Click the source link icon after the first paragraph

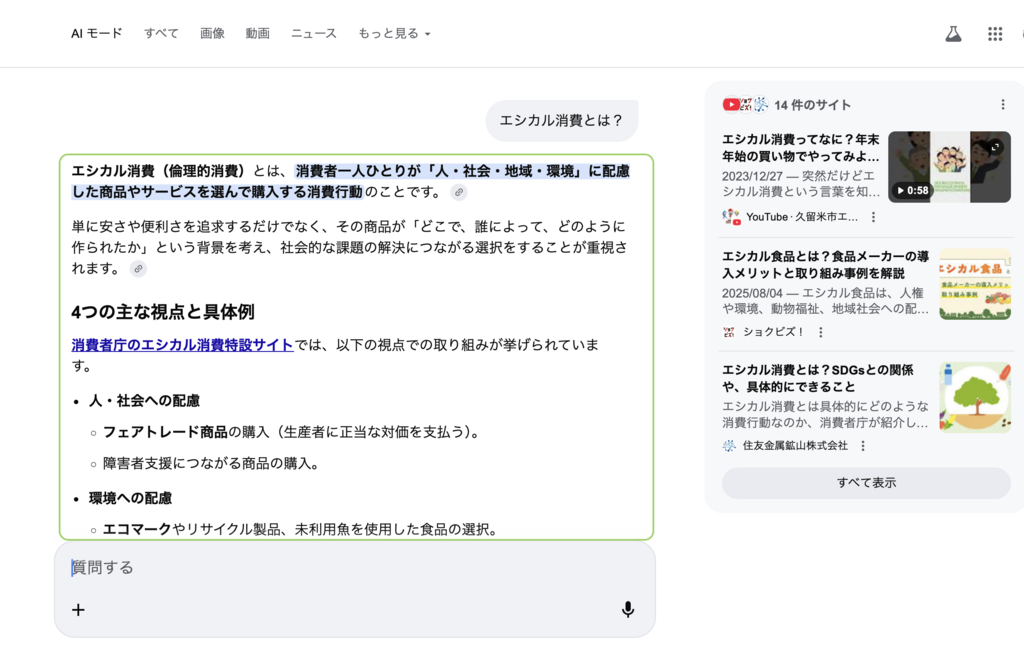[x=458, y=192]
